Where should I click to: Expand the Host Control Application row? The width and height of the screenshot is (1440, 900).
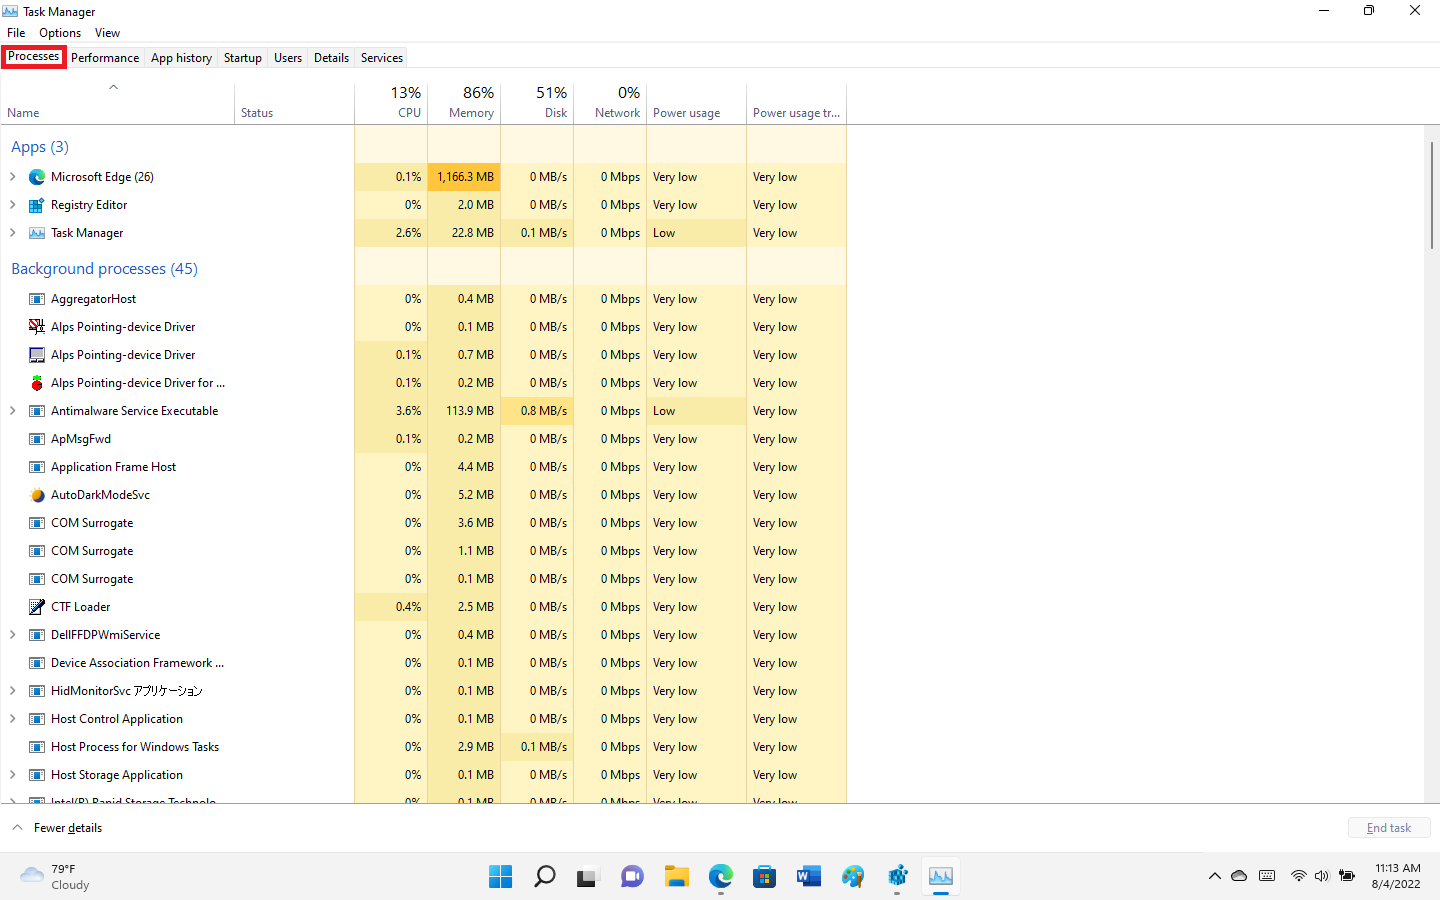[13, 719]
